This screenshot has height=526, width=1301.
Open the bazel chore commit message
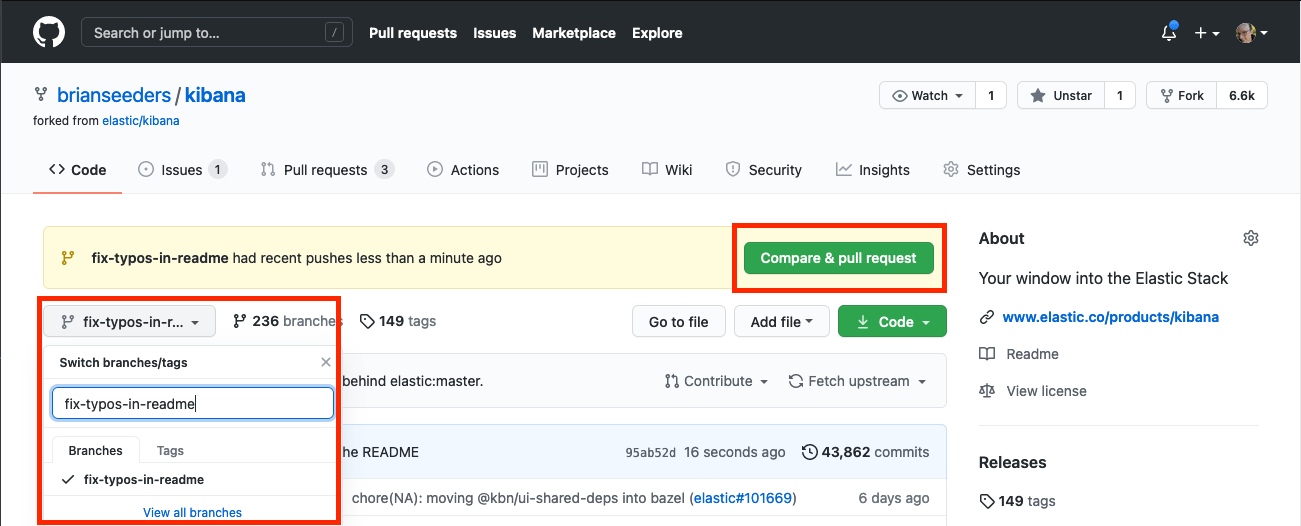click(518, 497)
